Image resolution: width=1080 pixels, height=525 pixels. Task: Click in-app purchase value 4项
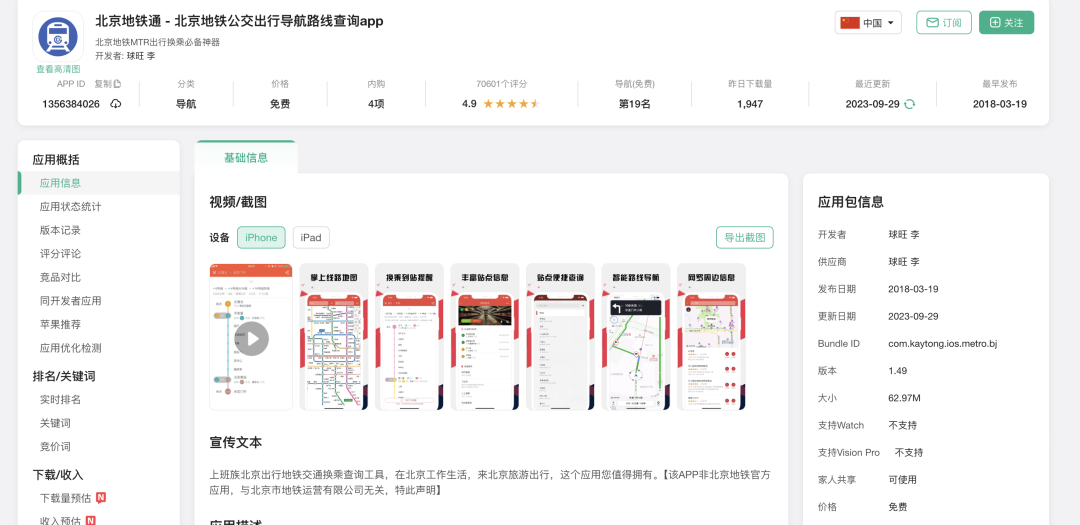[x=376, y=104]
